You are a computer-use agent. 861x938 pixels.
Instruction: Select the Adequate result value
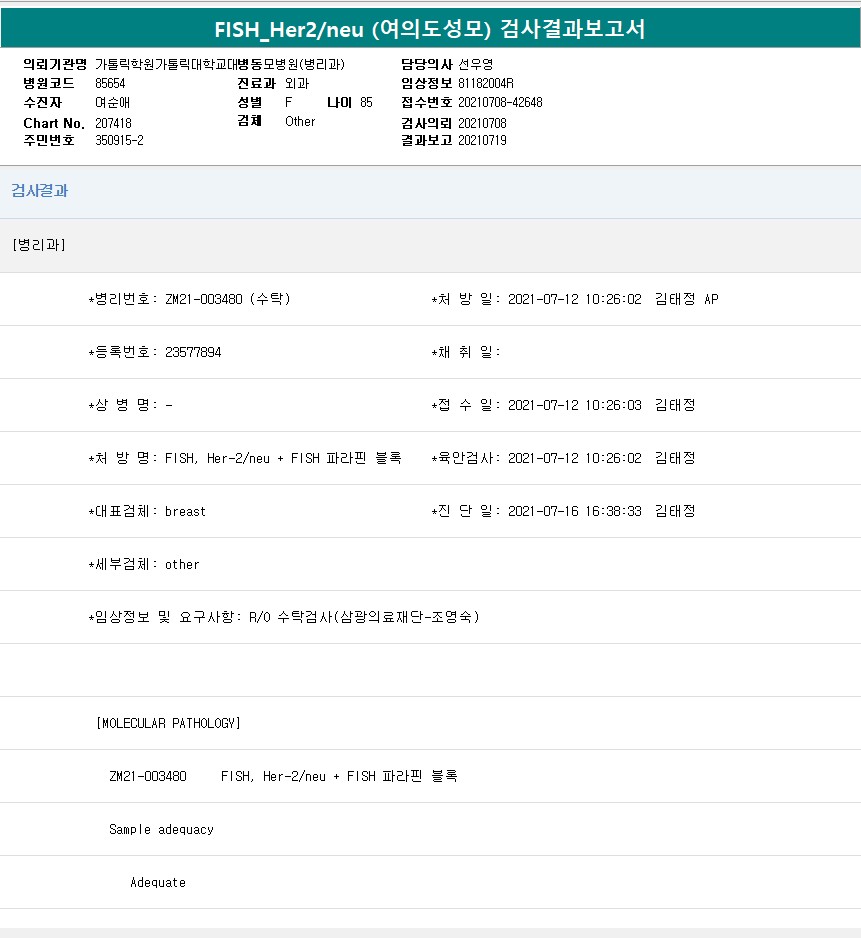coord(158,883)
